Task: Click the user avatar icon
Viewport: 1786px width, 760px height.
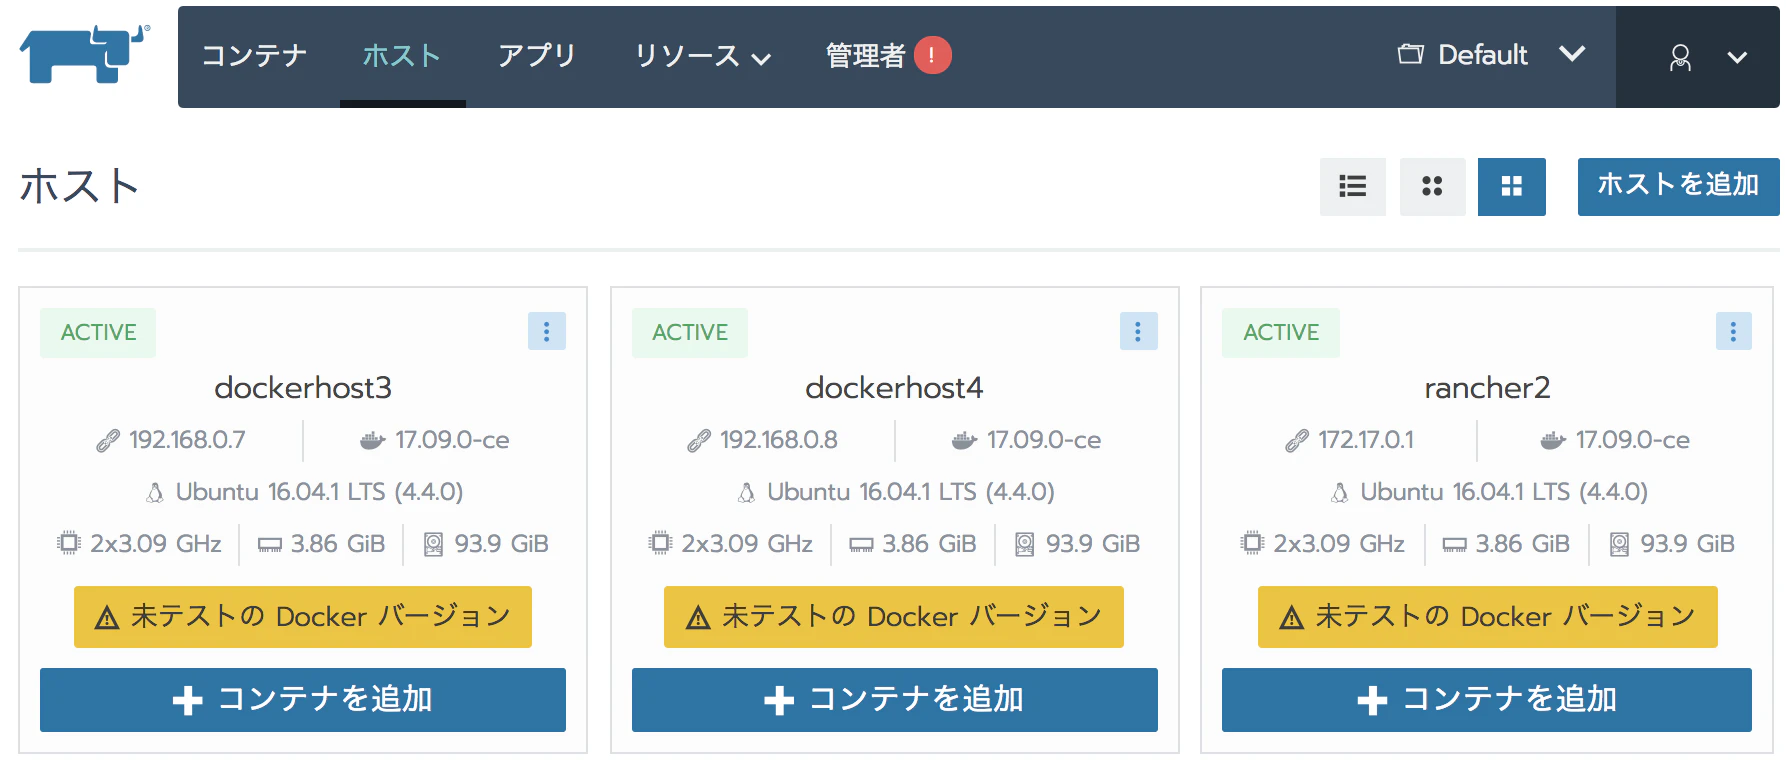Action: (x=1680, y=57)
